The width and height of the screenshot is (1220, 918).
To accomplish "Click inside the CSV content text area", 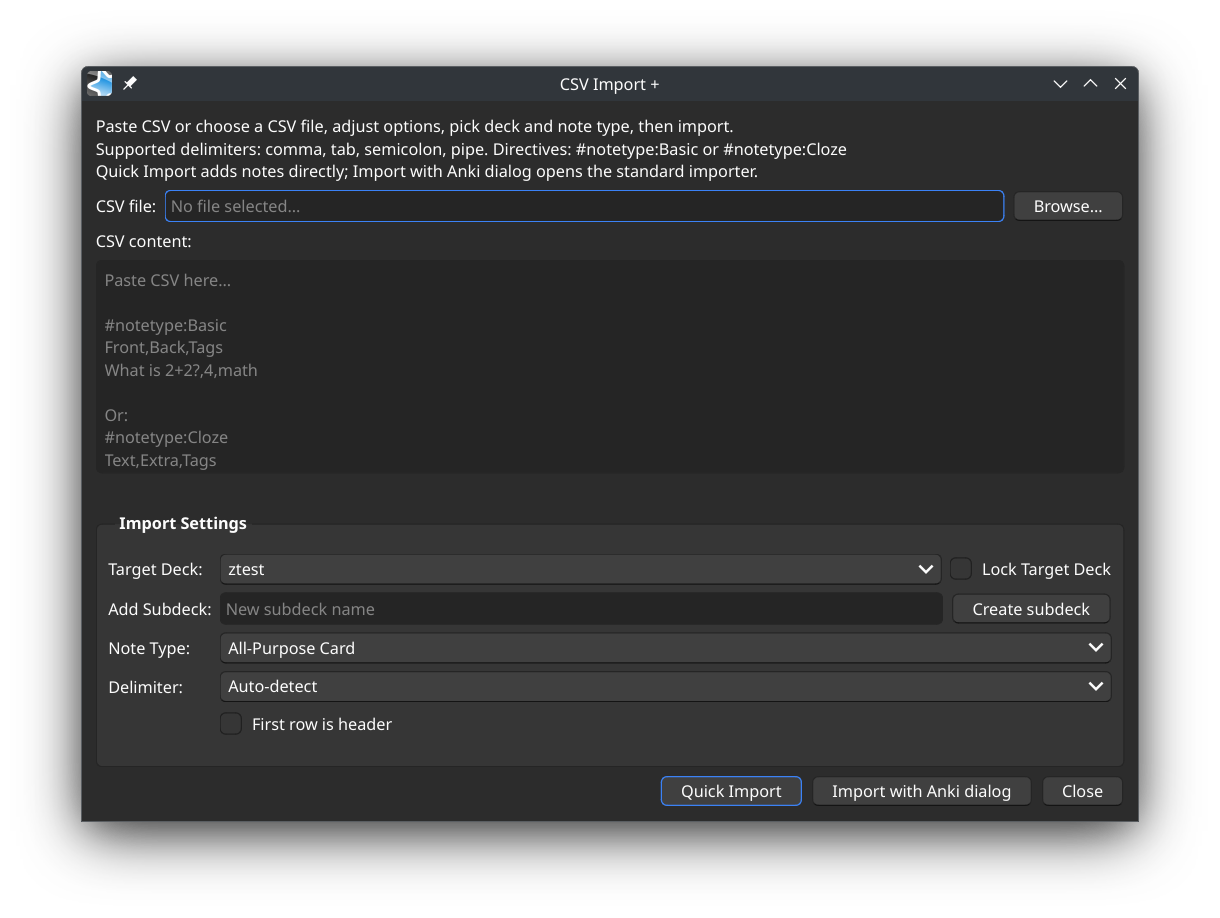I will pos(610,366).
